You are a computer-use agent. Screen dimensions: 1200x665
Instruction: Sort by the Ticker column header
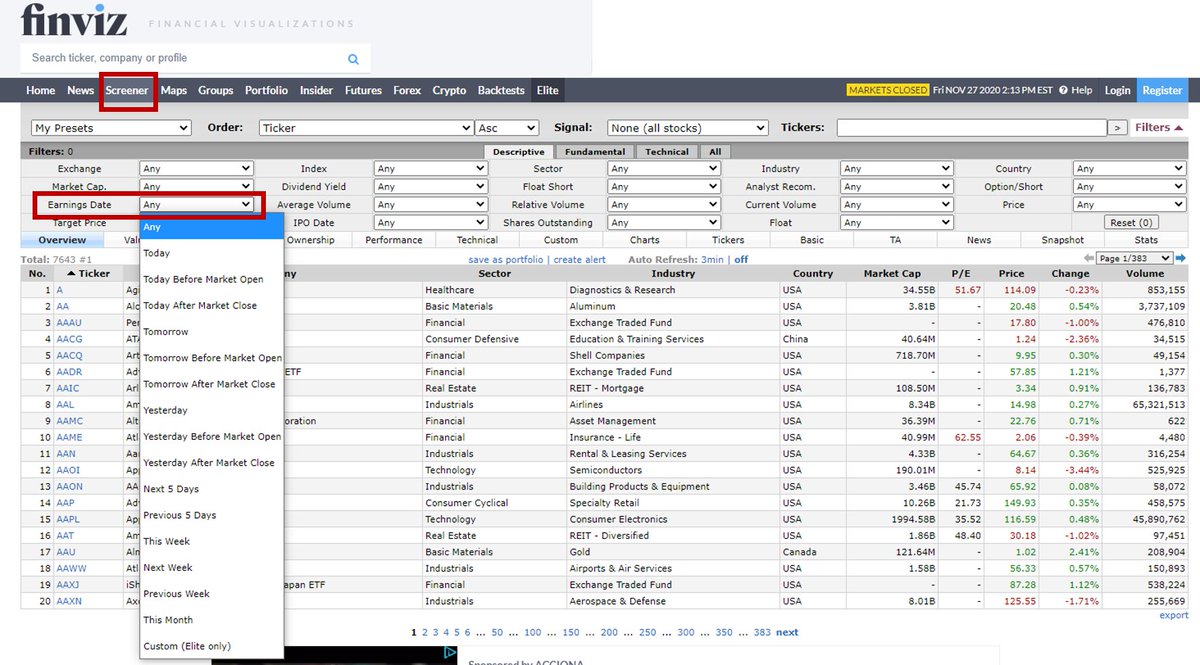(x=89, y=273)
